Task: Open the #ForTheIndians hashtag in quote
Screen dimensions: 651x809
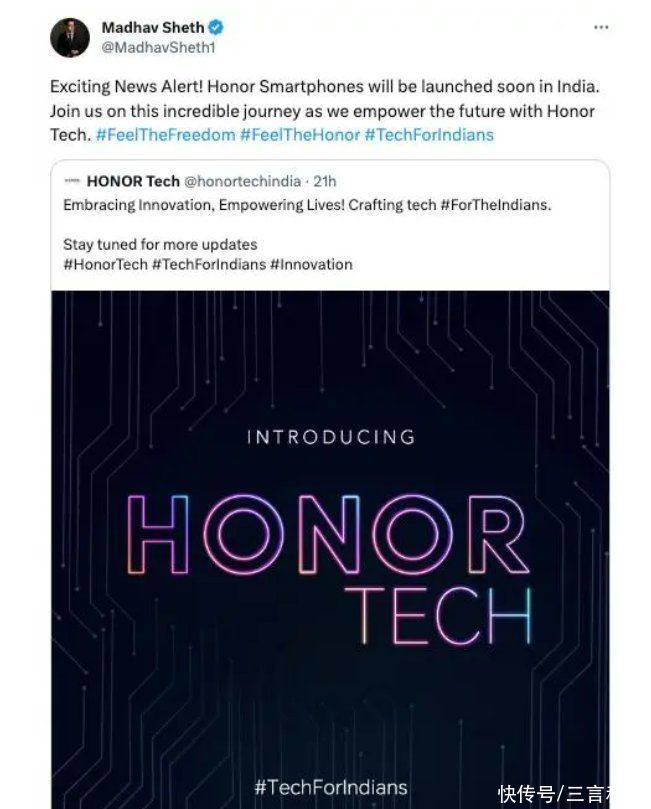Action: coord(495,205)
